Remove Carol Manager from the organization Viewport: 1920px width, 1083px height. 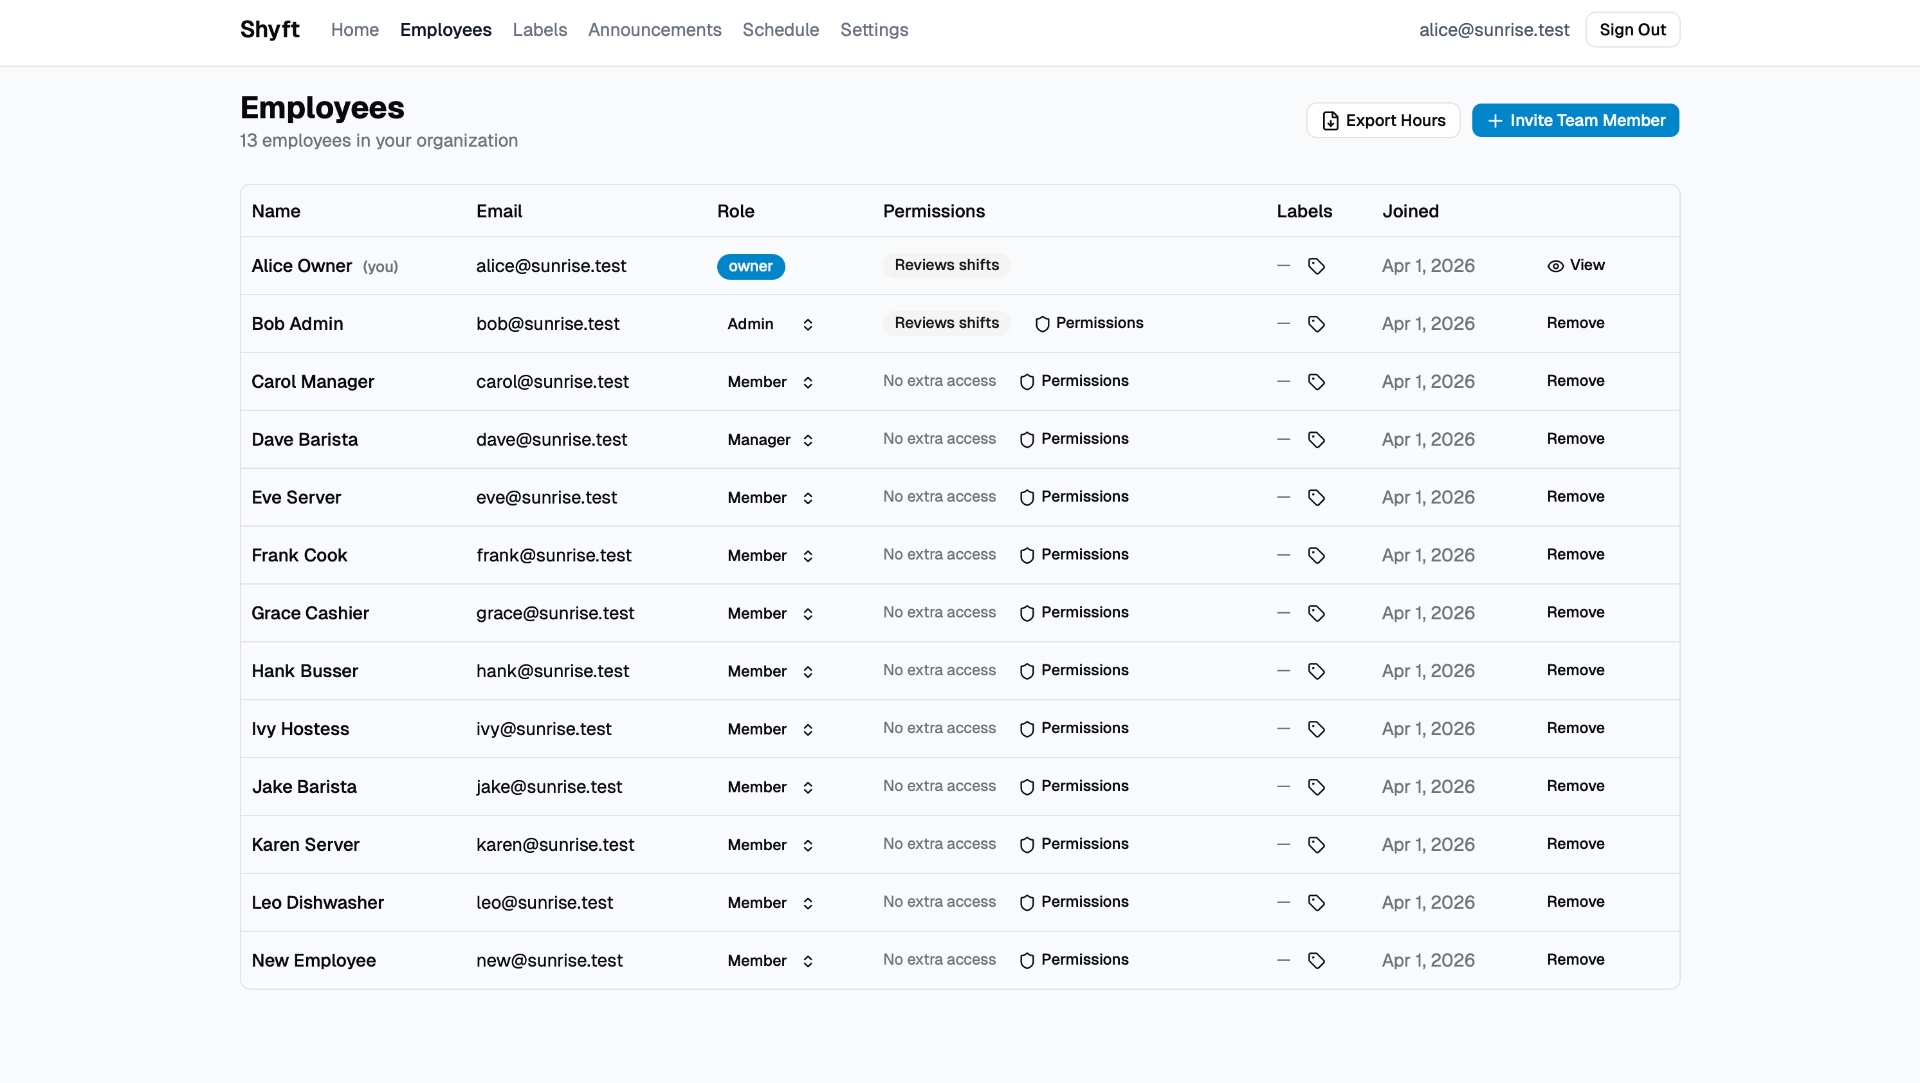tap(1576, 381)
